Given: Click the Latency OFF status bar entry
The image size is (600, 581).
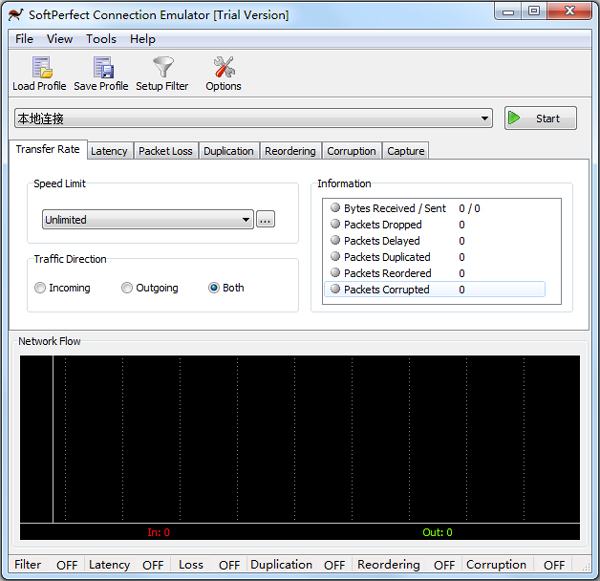Looking at the screenshot, I should coord(126,565).
